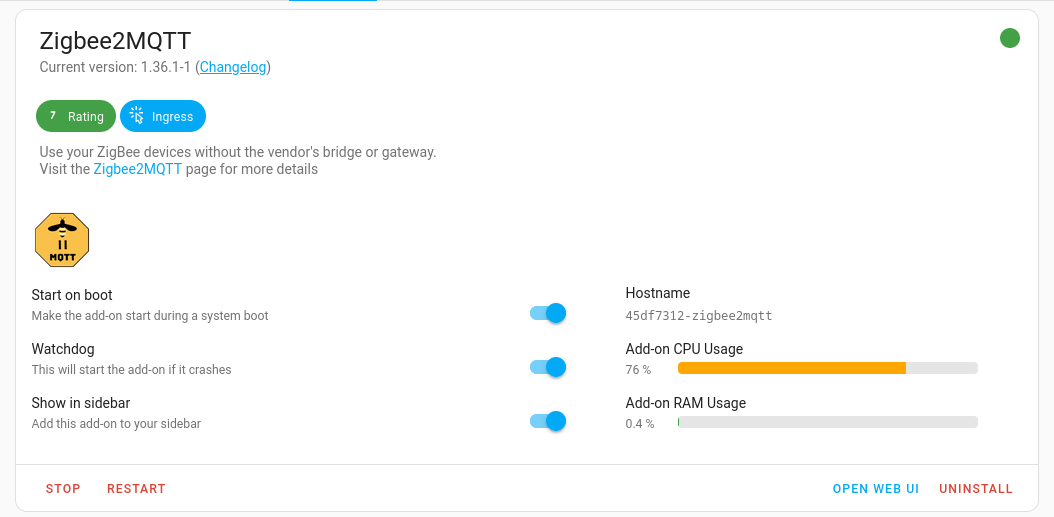
Task: Click the blue Ingress chip
Action: coord(163,116)
